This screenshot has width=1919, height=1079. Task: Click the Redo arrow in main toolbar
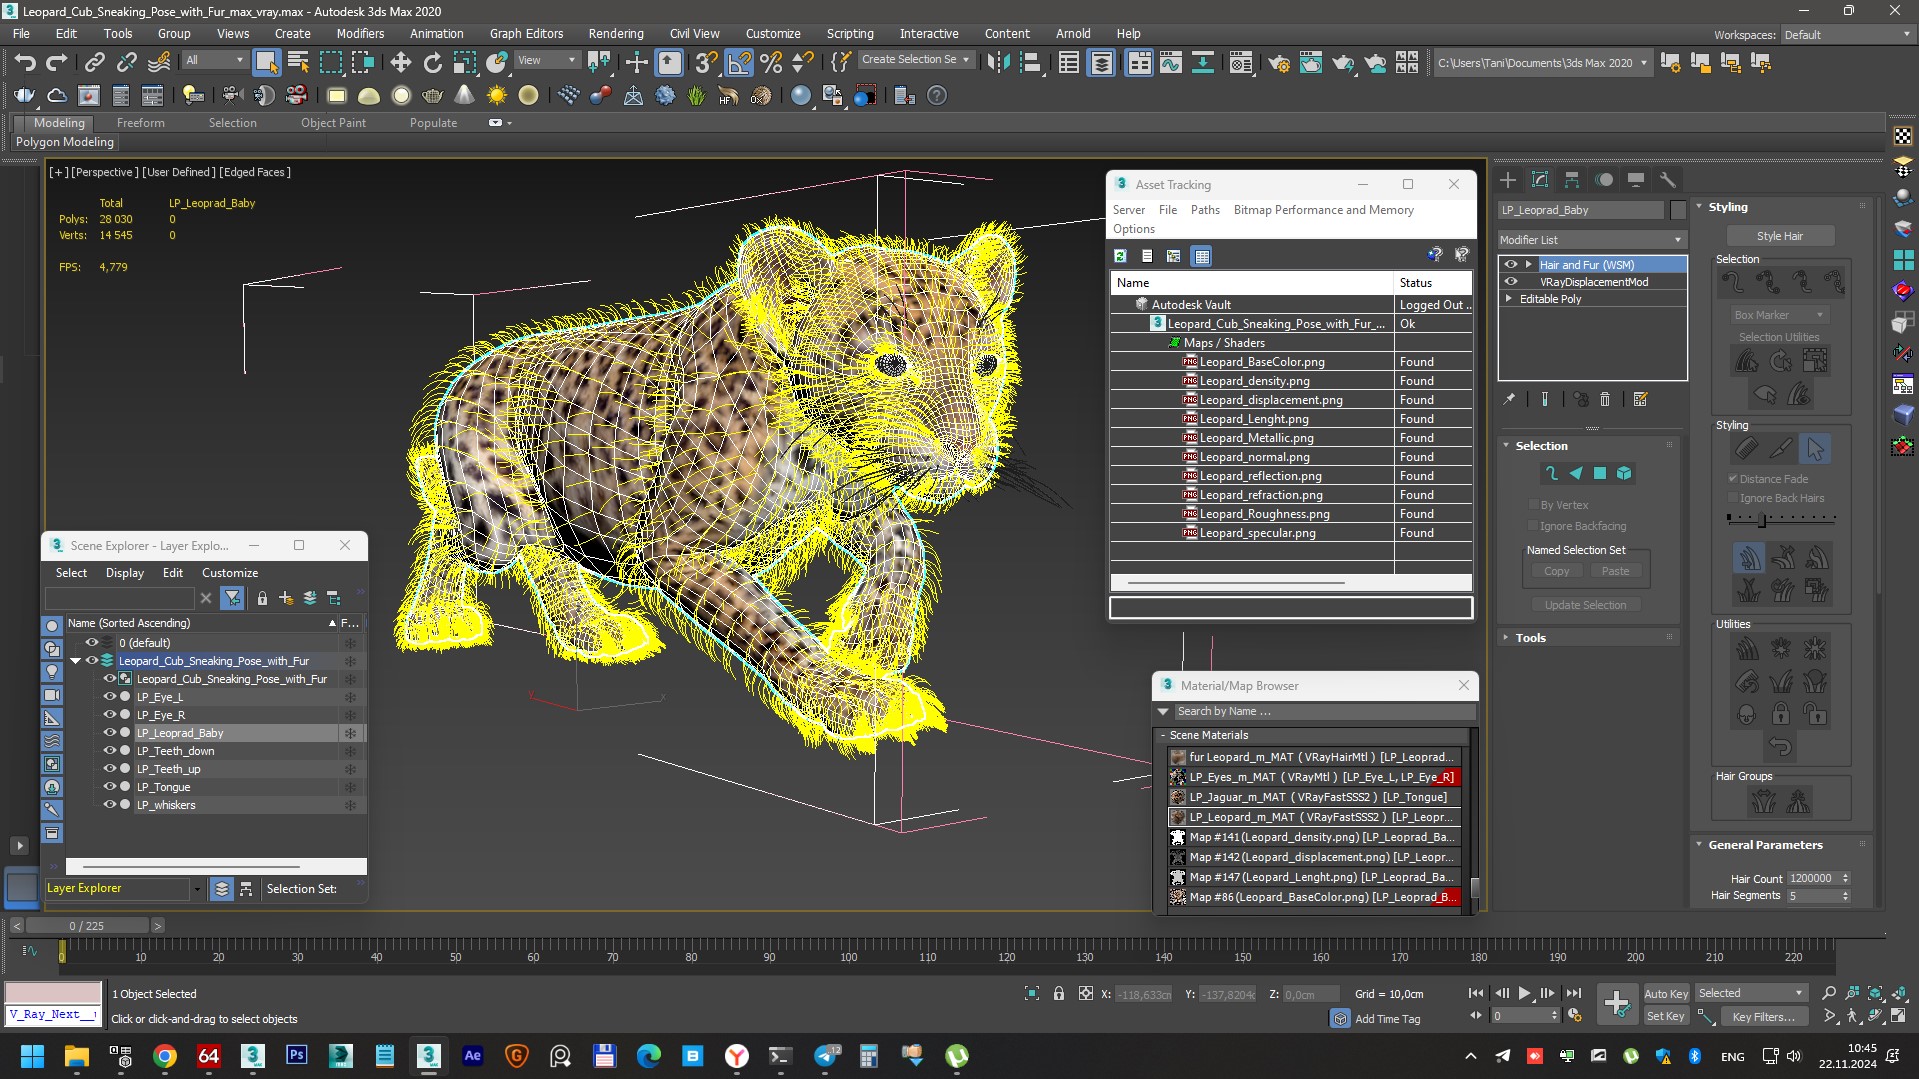(57, 63)
